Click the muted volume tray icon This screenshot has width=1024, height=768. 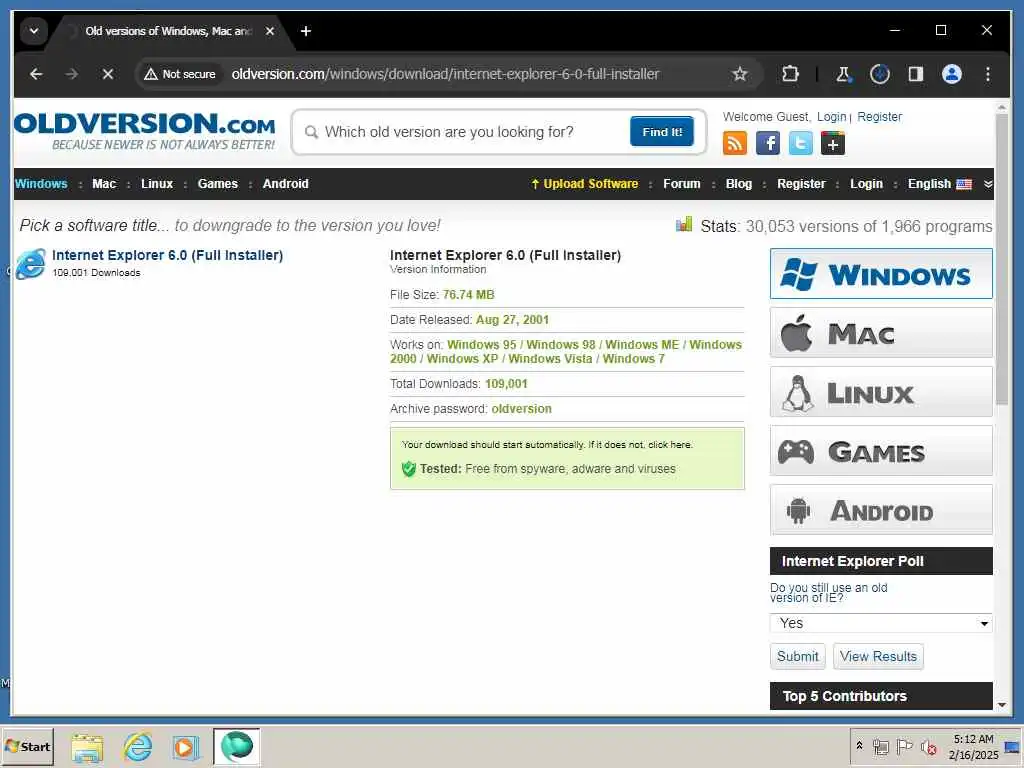pyautogui.click(x=928, y=746)
